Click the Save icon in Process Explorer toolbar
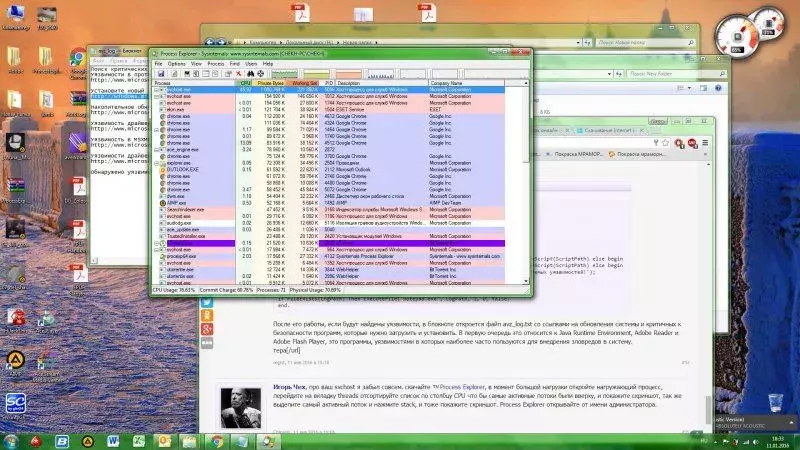Screen dimensions: 800x450 161,74
